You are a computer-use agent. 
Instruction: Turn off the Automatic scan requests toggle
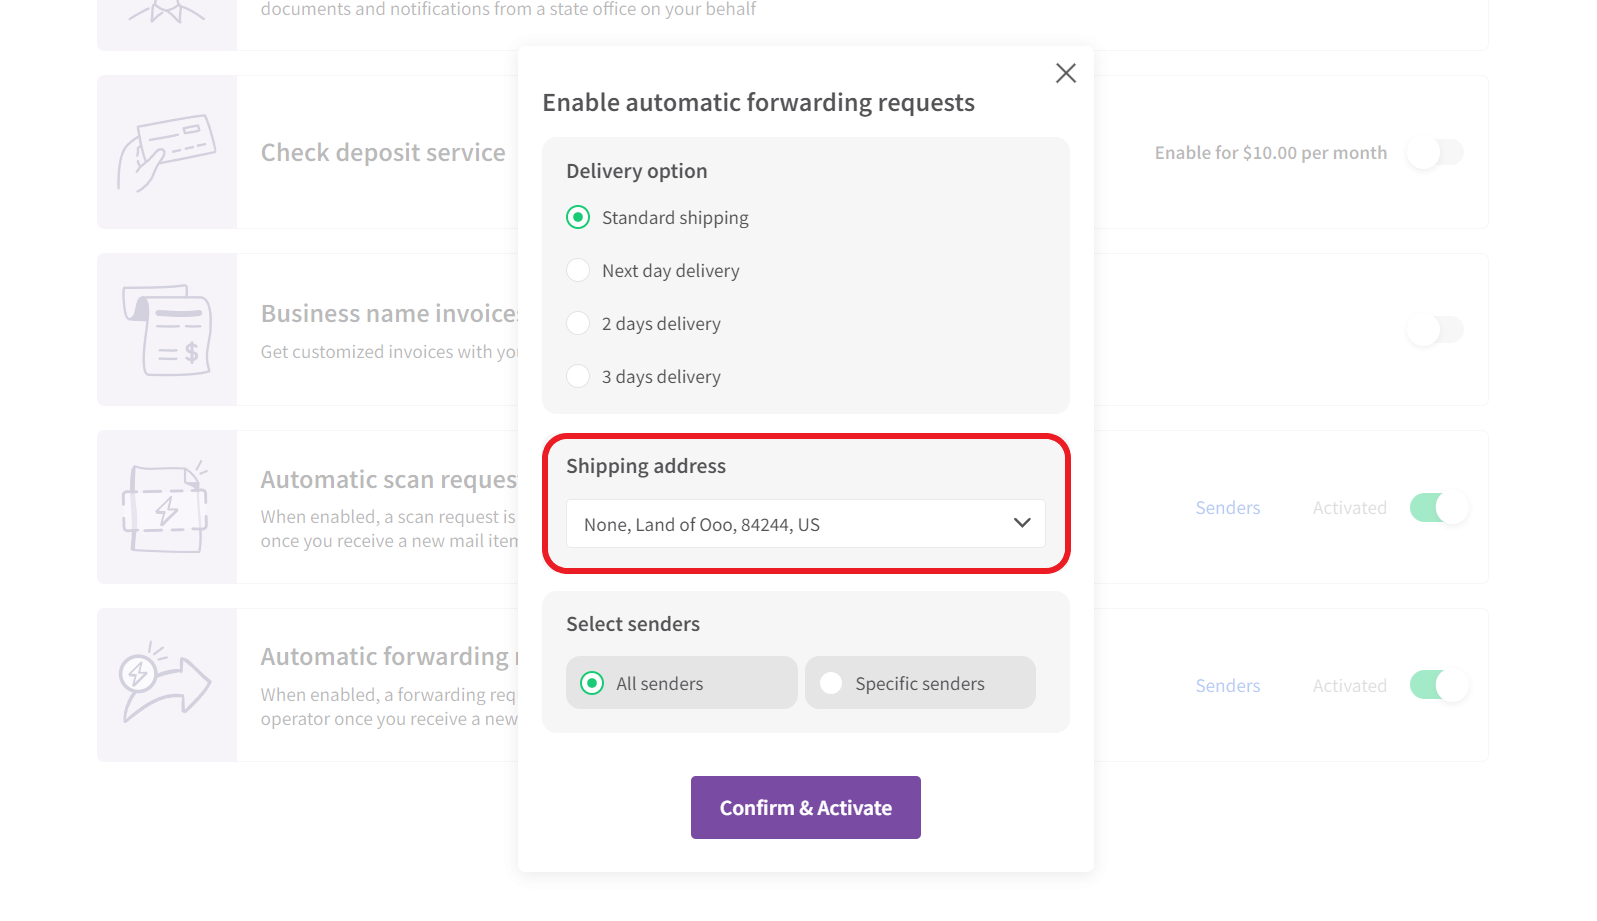(x=1439, y=507)
